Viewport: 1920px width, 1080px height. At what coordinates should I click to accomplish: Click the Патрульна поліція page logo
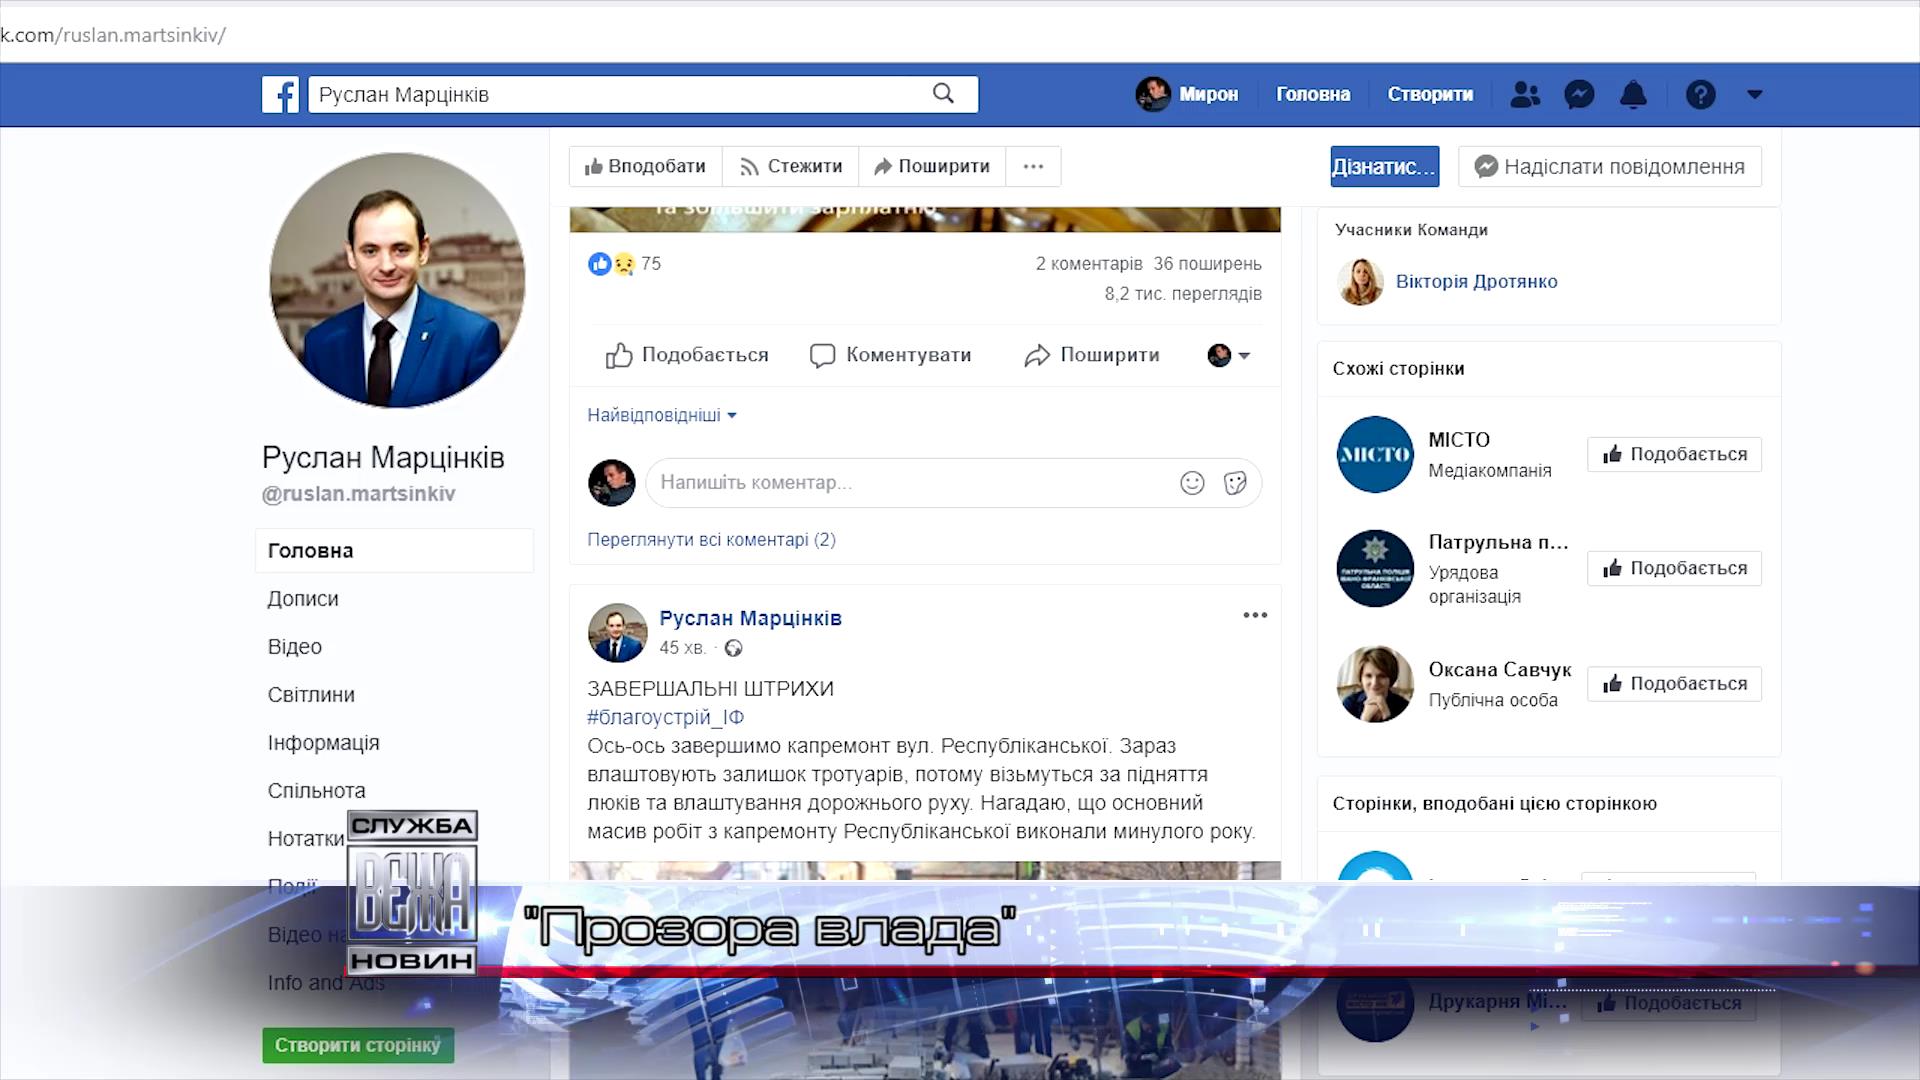1375,568
